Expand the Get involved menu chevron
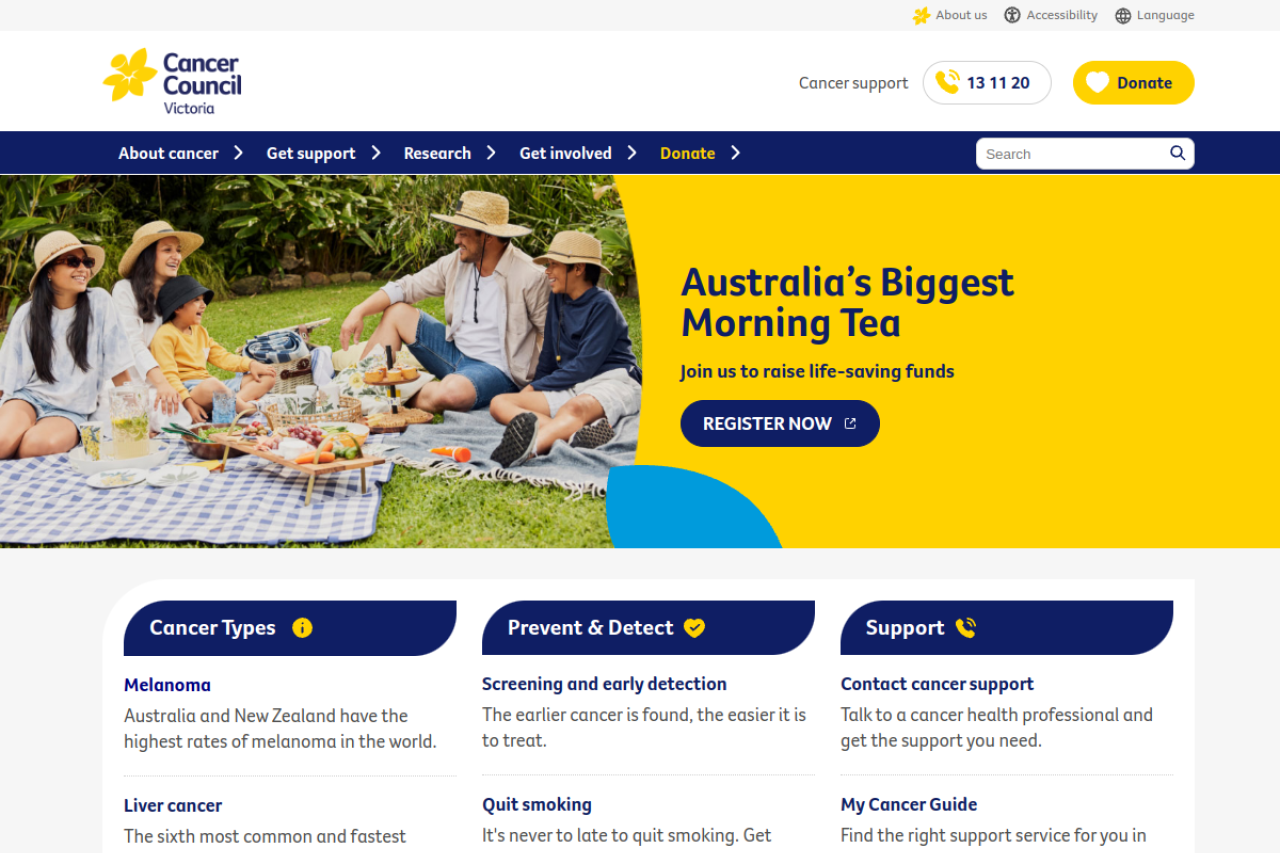The width and height of the screenshot is (1280, 853). pyautogui.click(x=632, y=153)
